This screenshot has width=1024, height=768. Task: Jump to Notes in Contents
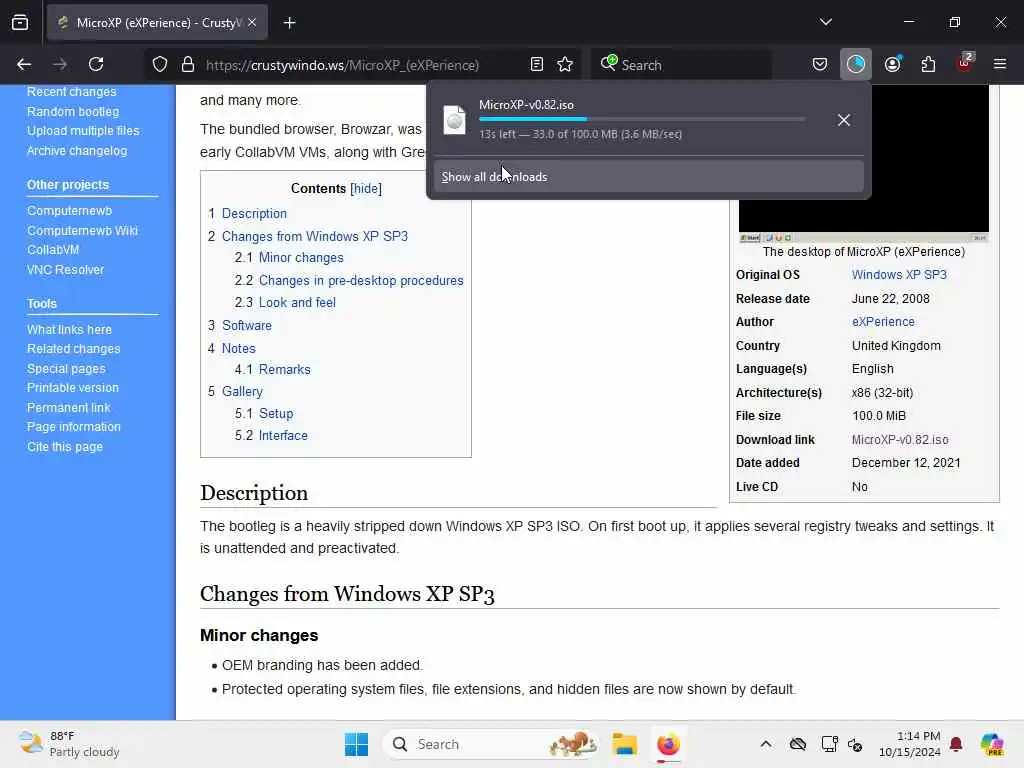coord(238,349)
